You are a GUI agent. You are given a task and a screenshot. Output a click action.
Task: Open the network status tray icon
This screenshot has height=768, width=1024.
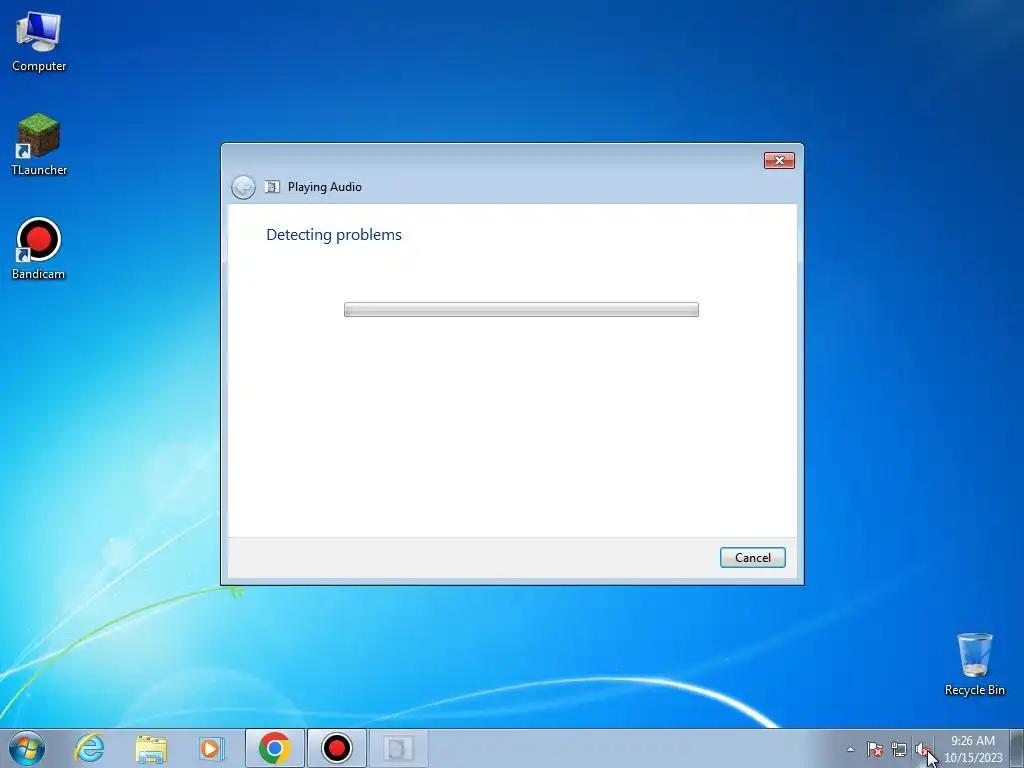click(x=899, y=749)
